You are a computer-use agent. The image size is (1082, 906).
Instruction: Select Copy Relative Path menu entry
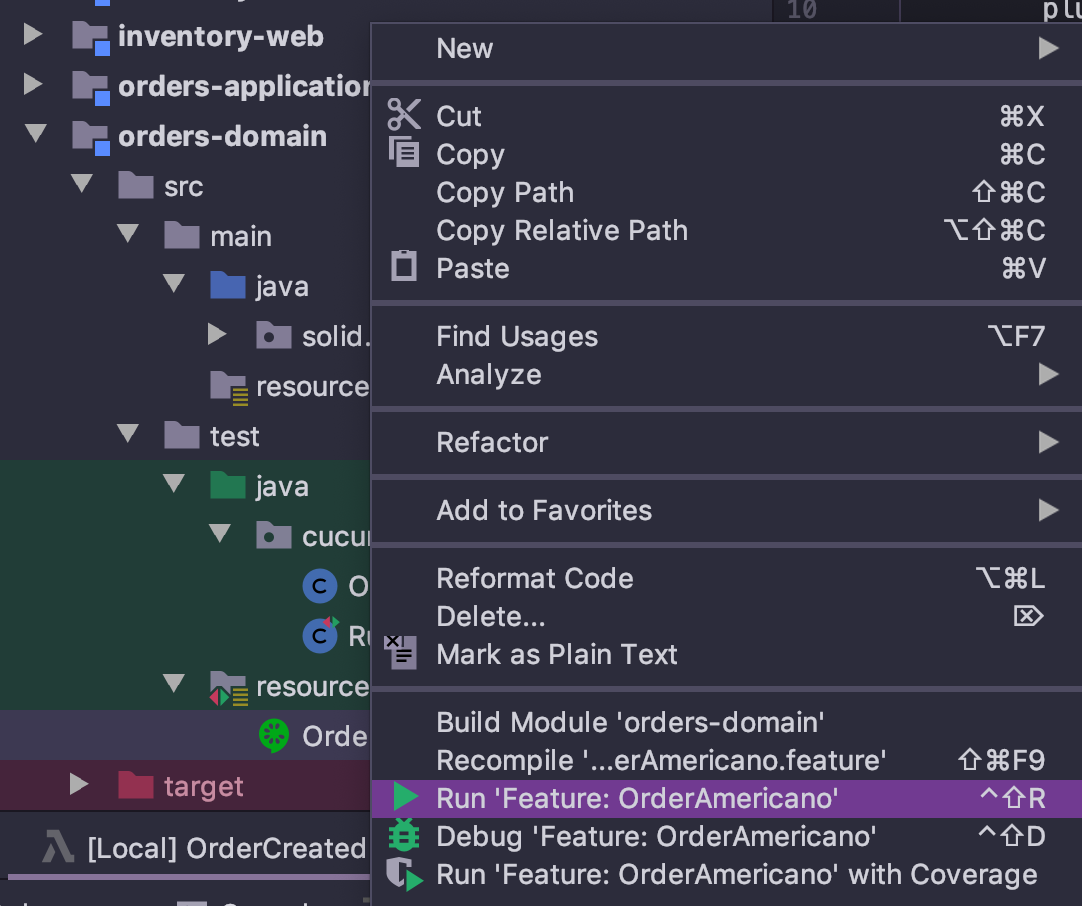[x=562, y=230]
